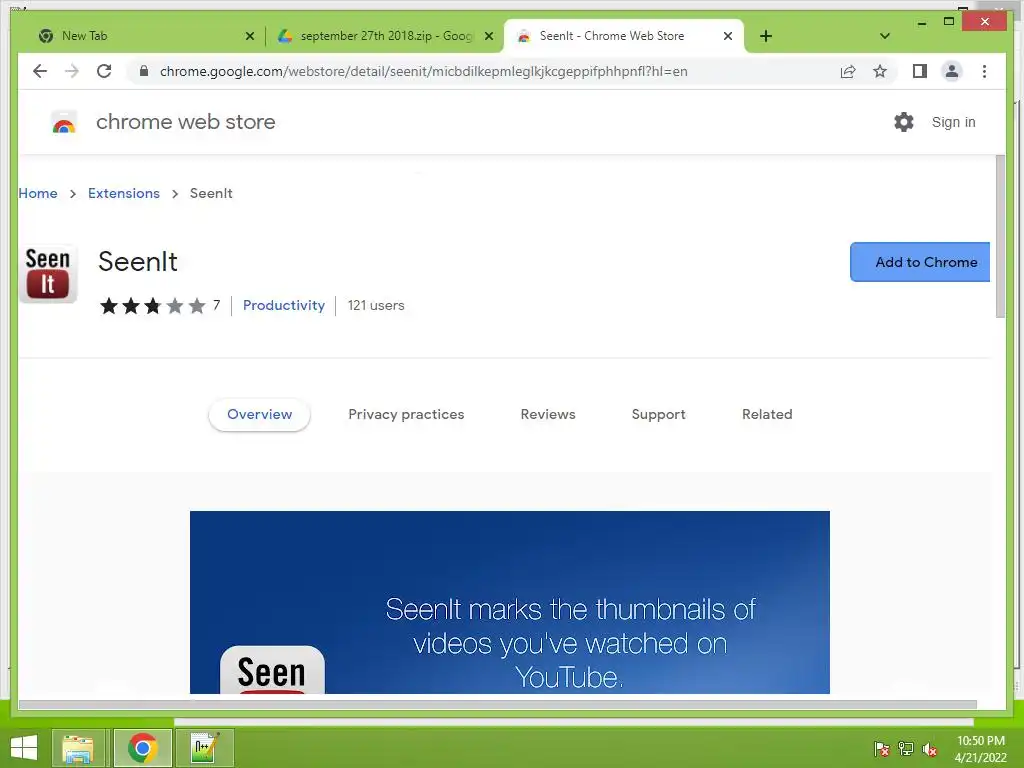1024x768 pixels.
Task: Open the Windows Start button
Action: (24, 748)
